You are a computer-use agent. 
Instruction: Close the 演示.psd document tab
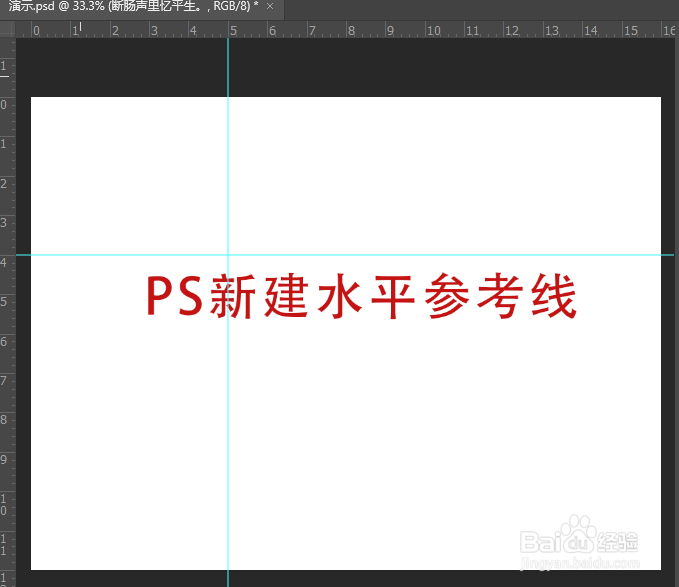click(270, 6)
